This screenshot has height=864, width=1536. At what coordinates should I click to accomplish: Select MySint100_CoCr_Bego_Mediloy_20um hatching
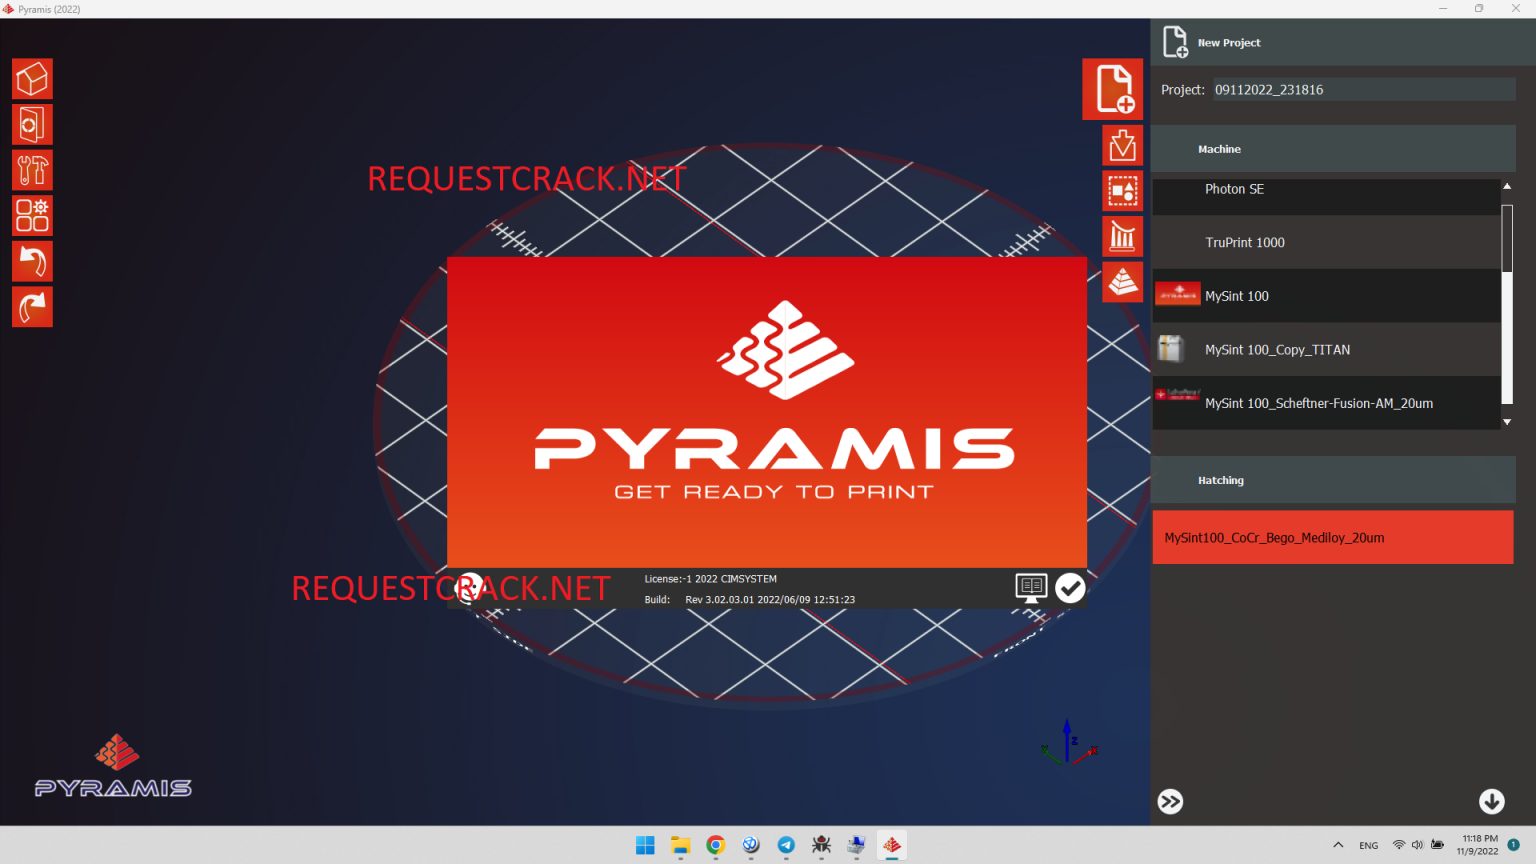1333,537
